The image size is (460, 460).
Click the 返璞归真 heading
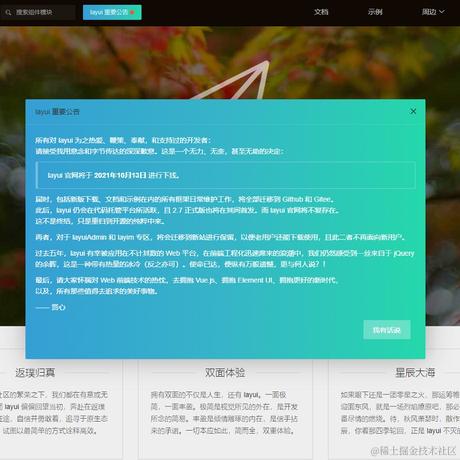[x=35, y=372]
